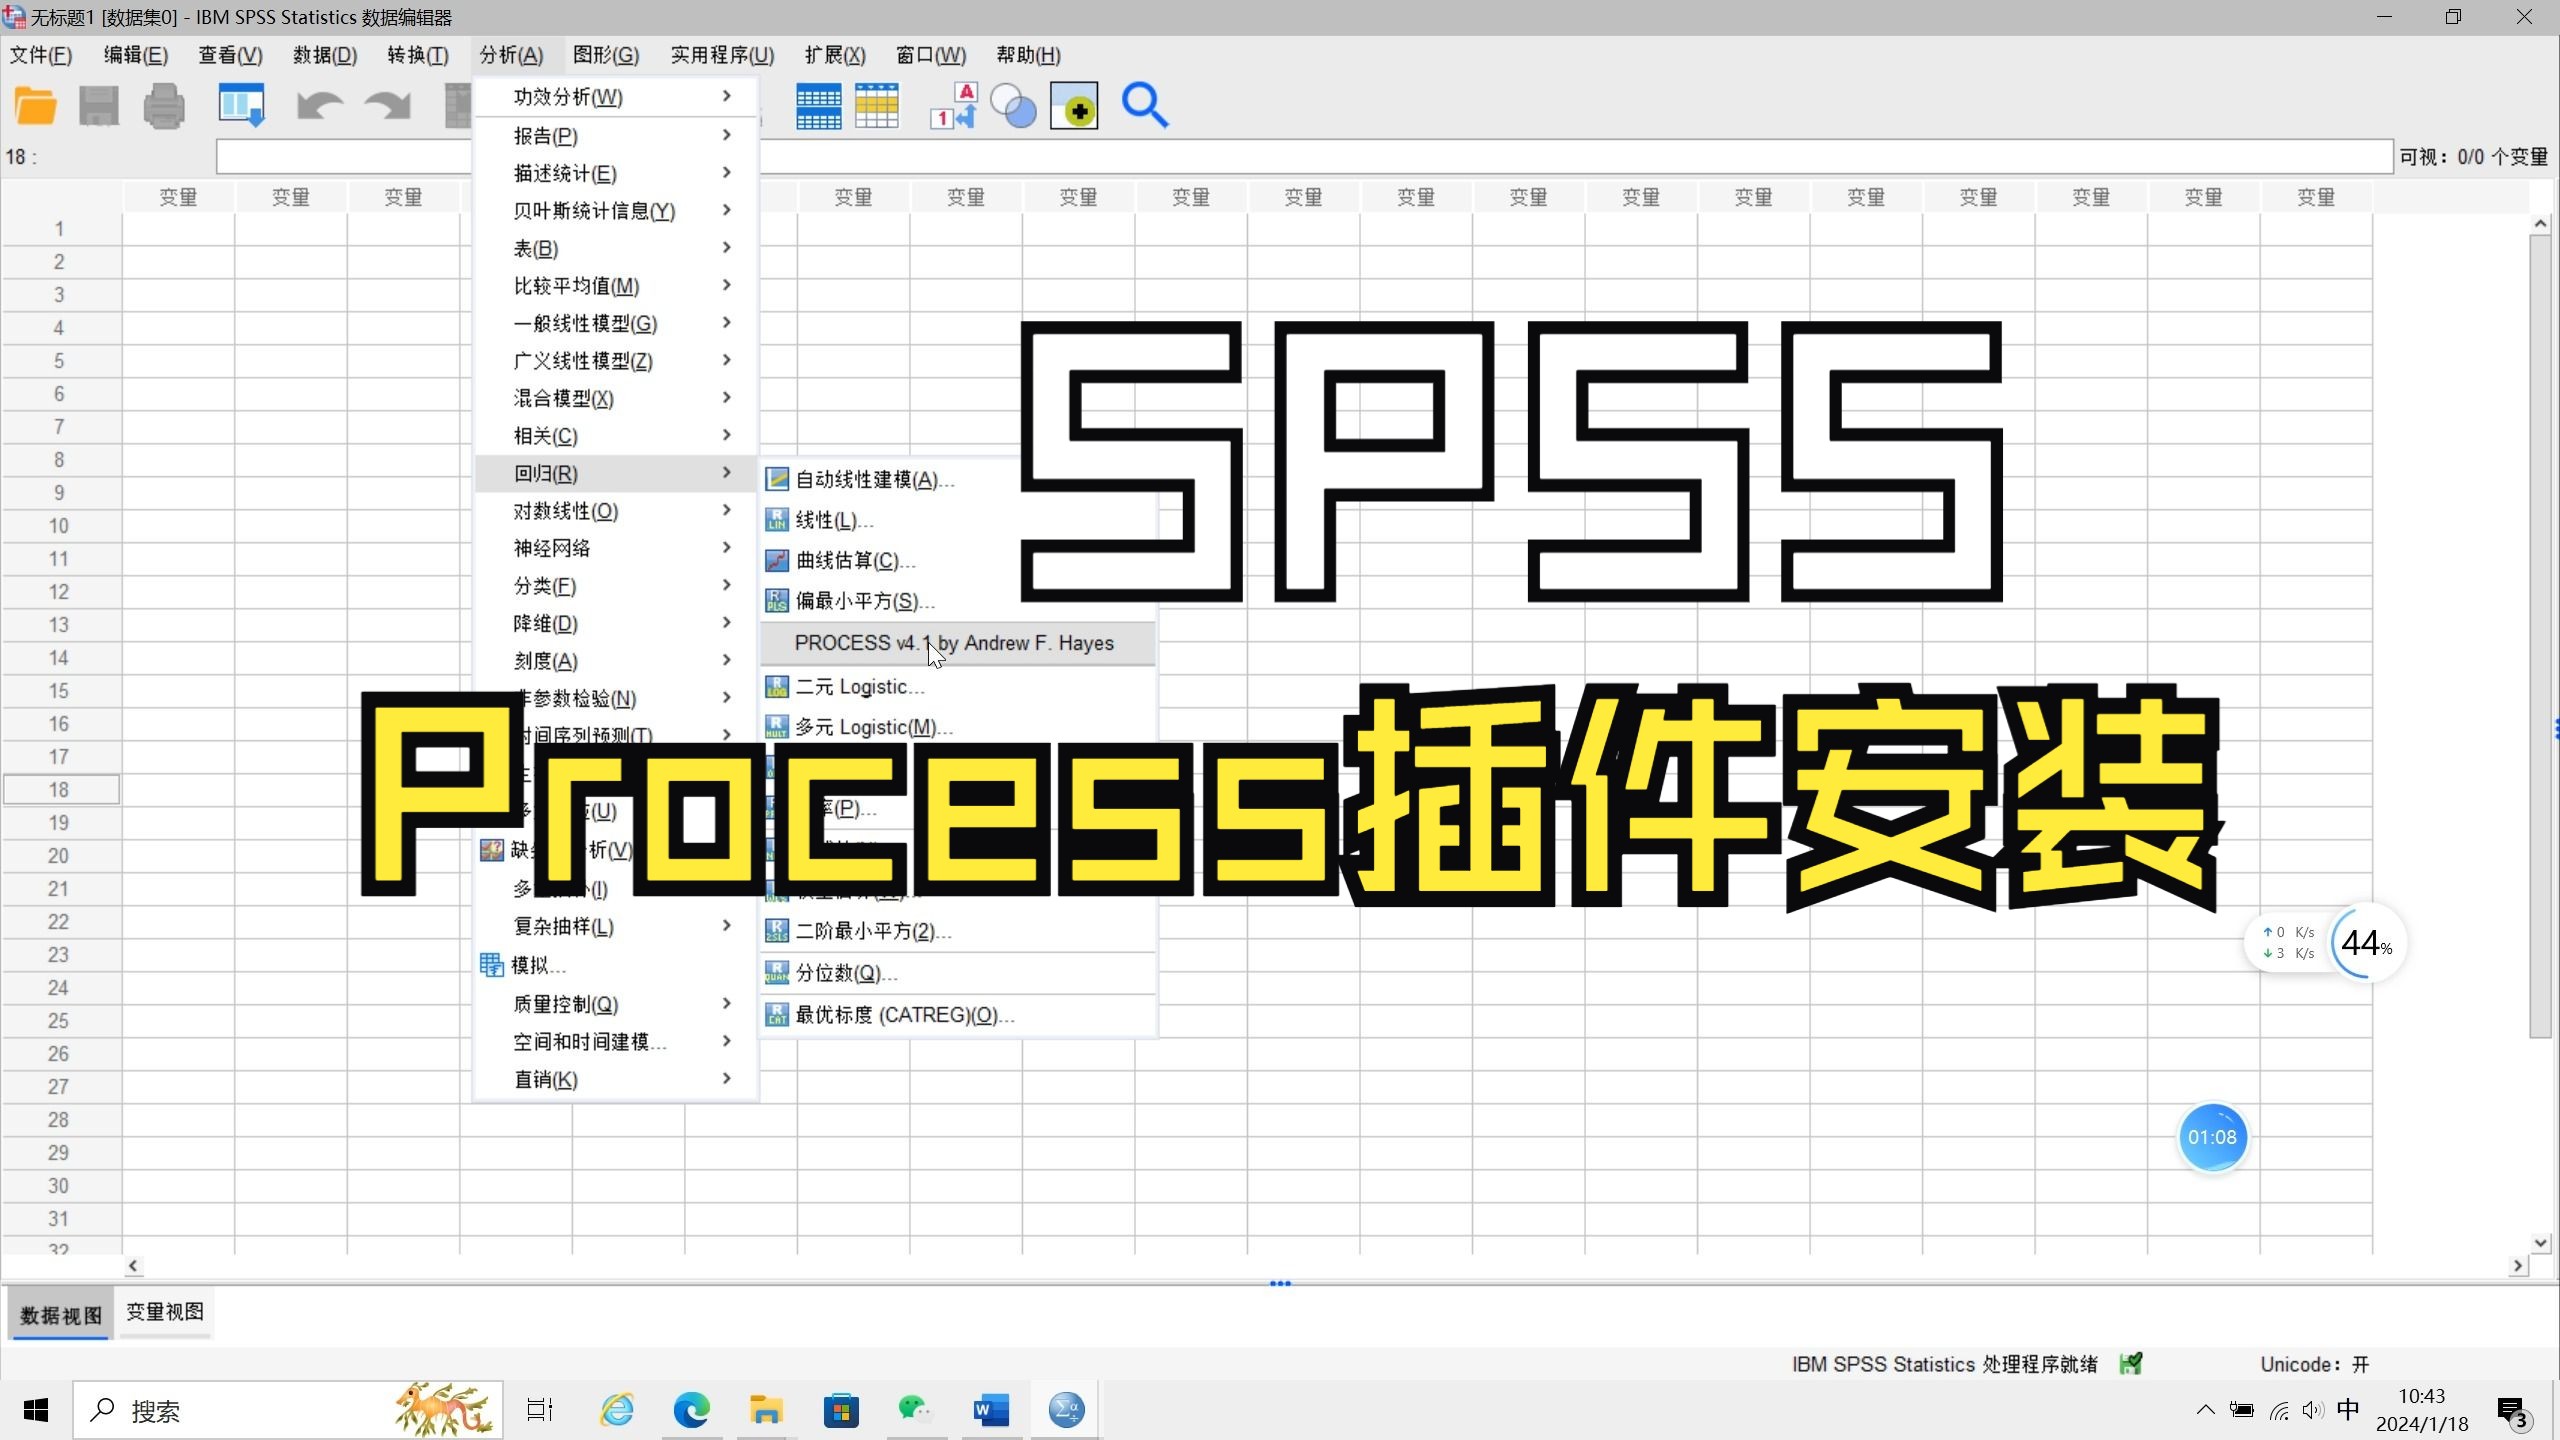Open WeChat from taskbar
Screen dimensions: 2560x1440
(915, 1411)
